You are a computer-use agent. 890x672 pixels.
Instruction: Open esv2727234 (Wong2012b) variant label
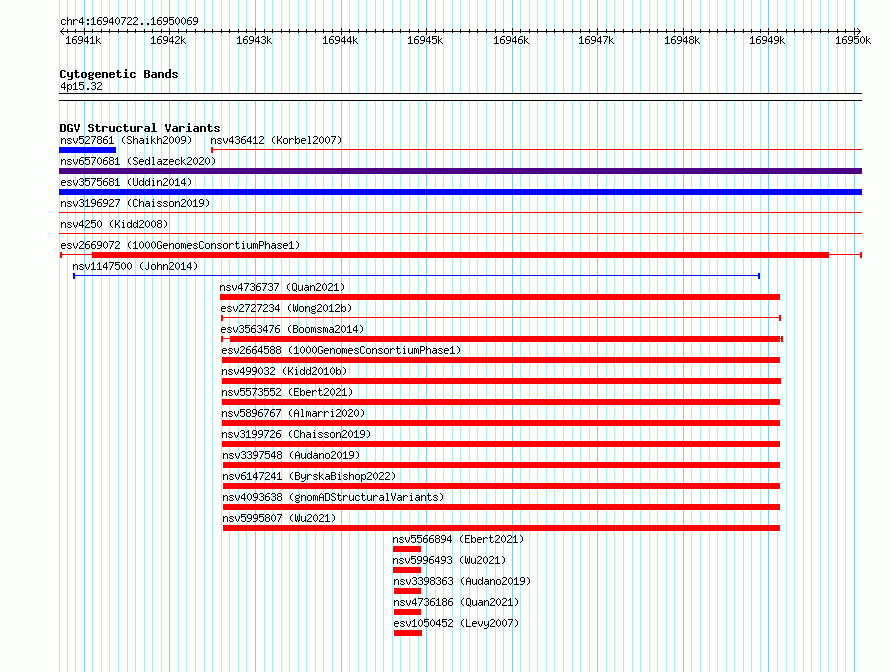[x=286, y=308]
